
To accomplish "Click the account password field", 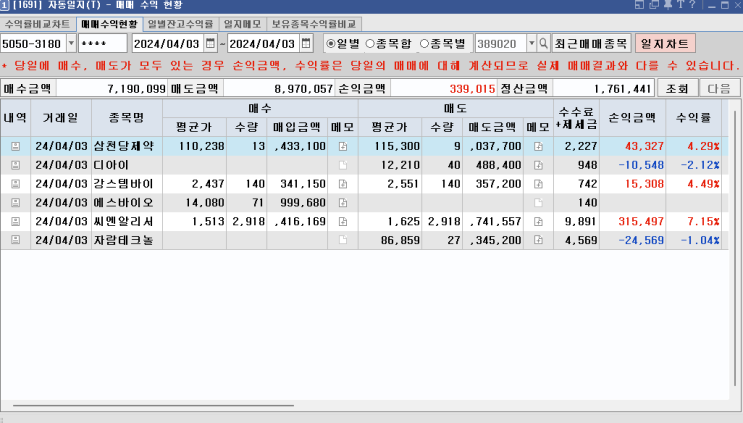I will click(x=103, y=44).
